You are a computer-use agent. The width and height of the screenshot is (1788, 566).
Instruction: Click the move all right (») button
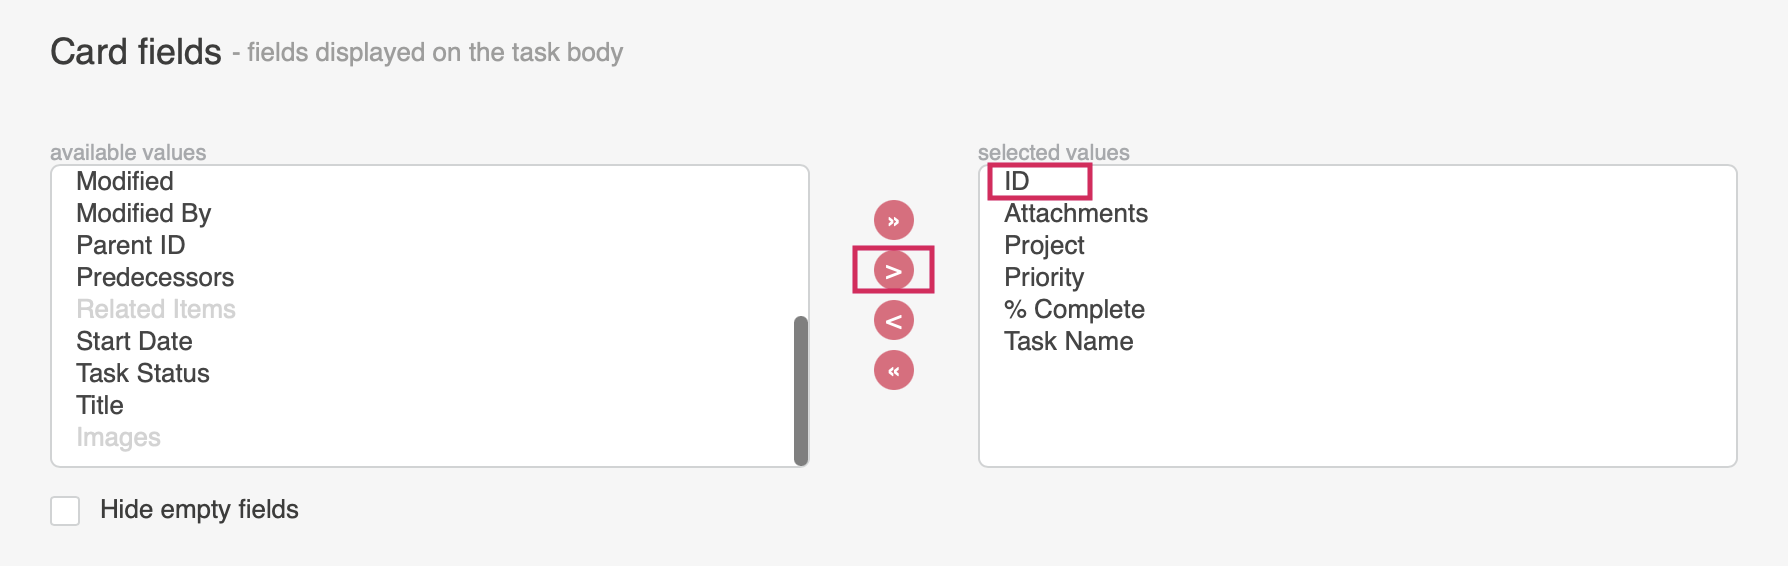tap(893, 221)
